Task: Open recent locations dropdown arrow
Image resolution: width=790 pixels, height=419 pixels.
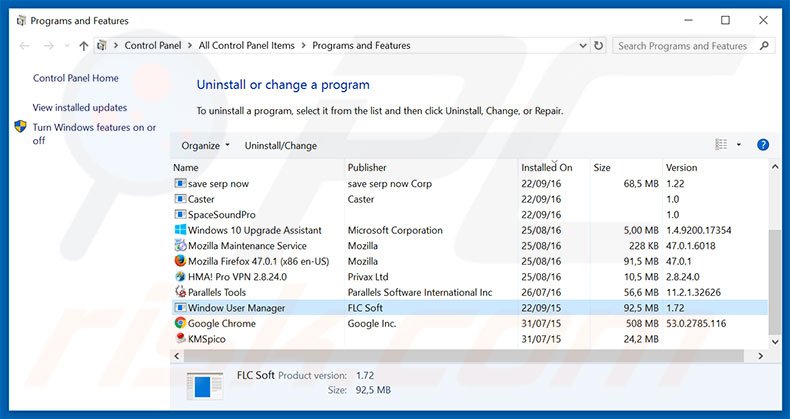Action: 67,46
